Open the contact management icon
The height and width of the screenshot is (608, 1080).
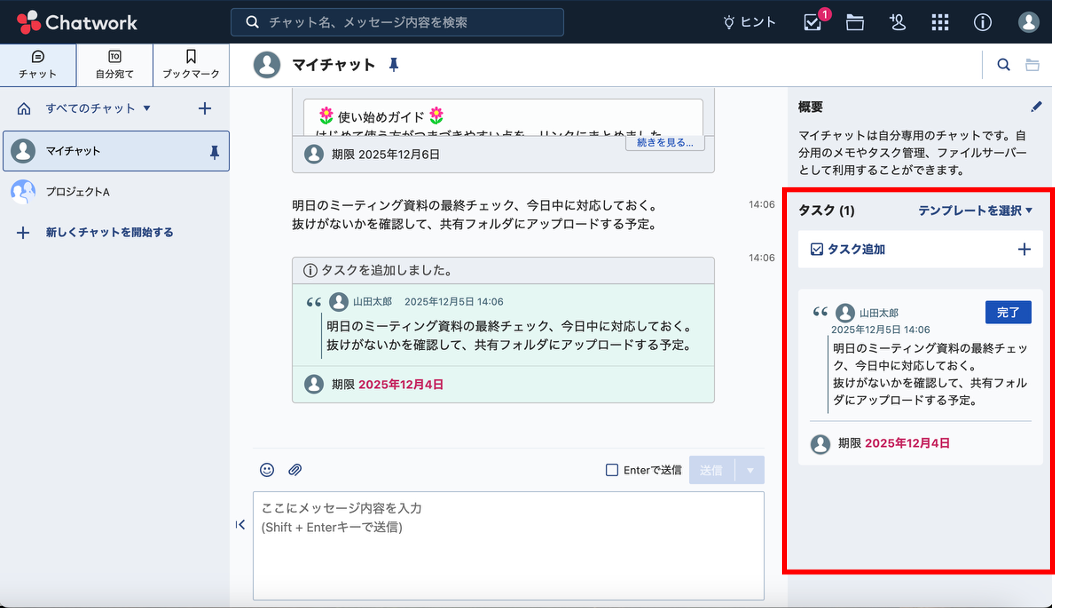pyautogui.click(x=897, y=21)
